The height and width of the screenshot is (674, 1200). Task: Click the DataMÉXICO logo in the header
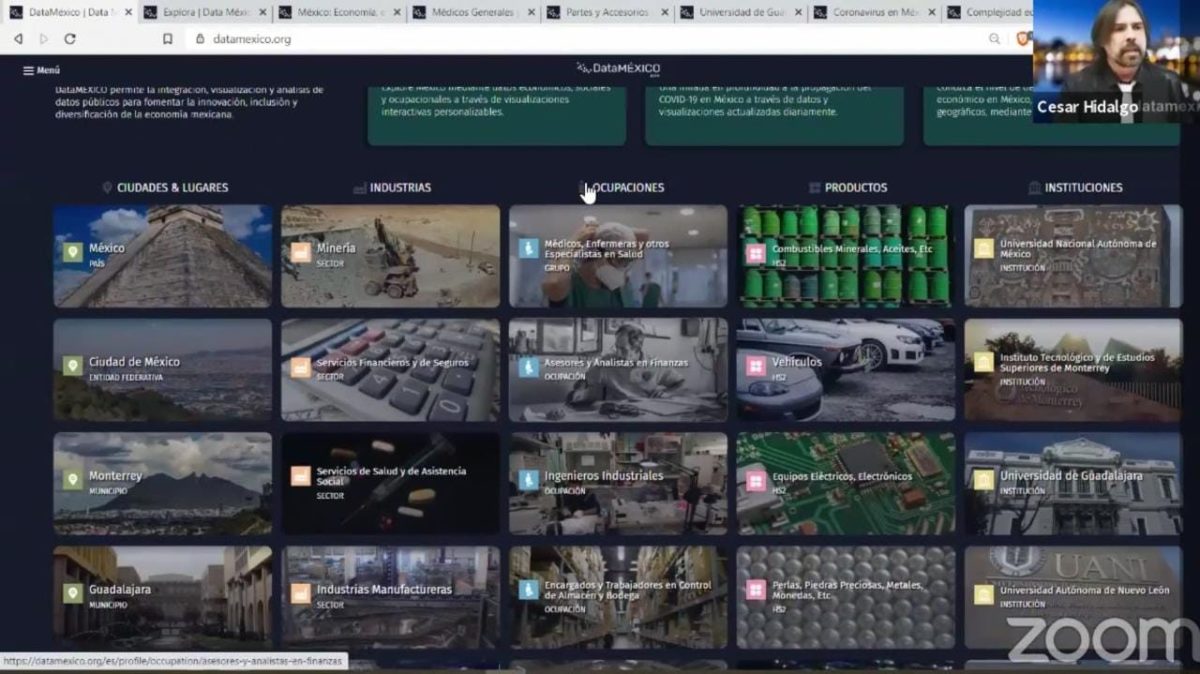tap(618, 68)
